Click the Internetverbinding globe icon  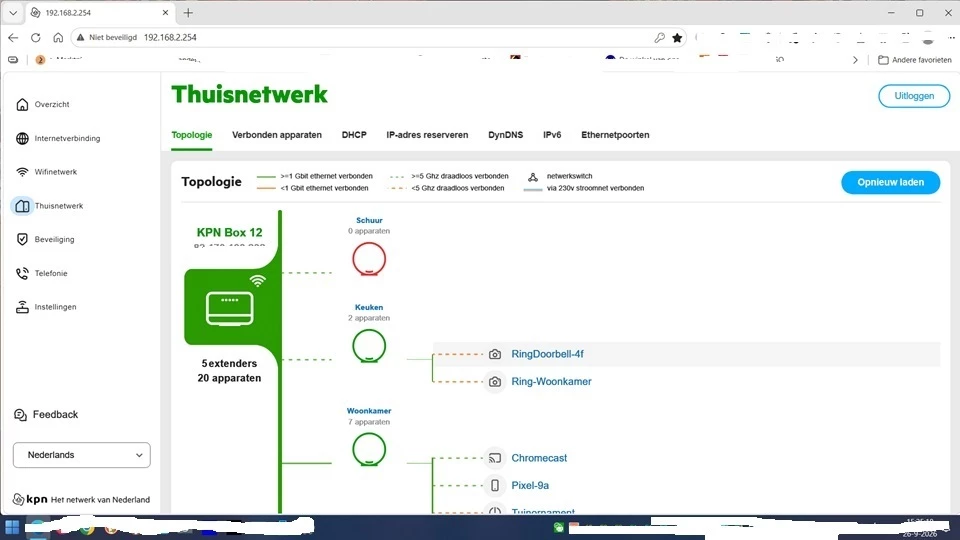22,138
